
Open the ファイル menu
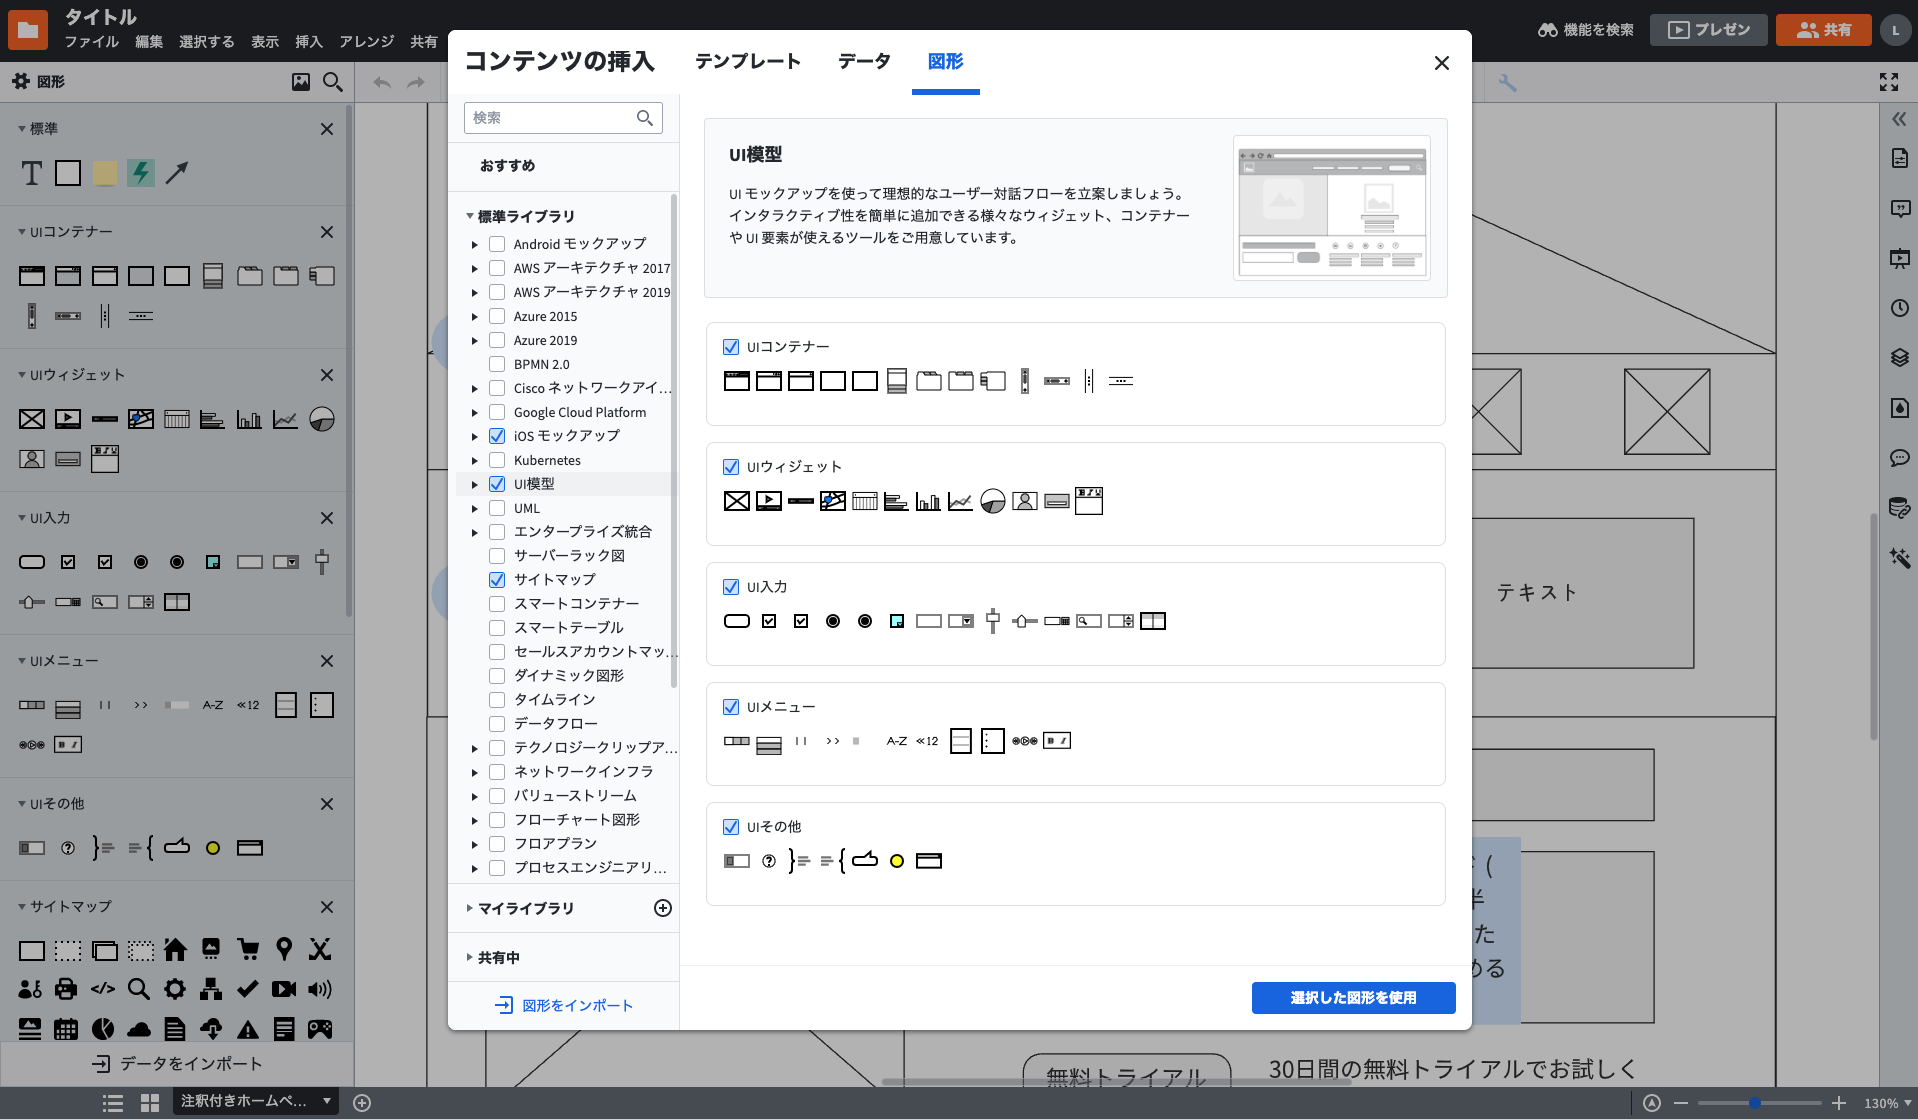(91, 42)
